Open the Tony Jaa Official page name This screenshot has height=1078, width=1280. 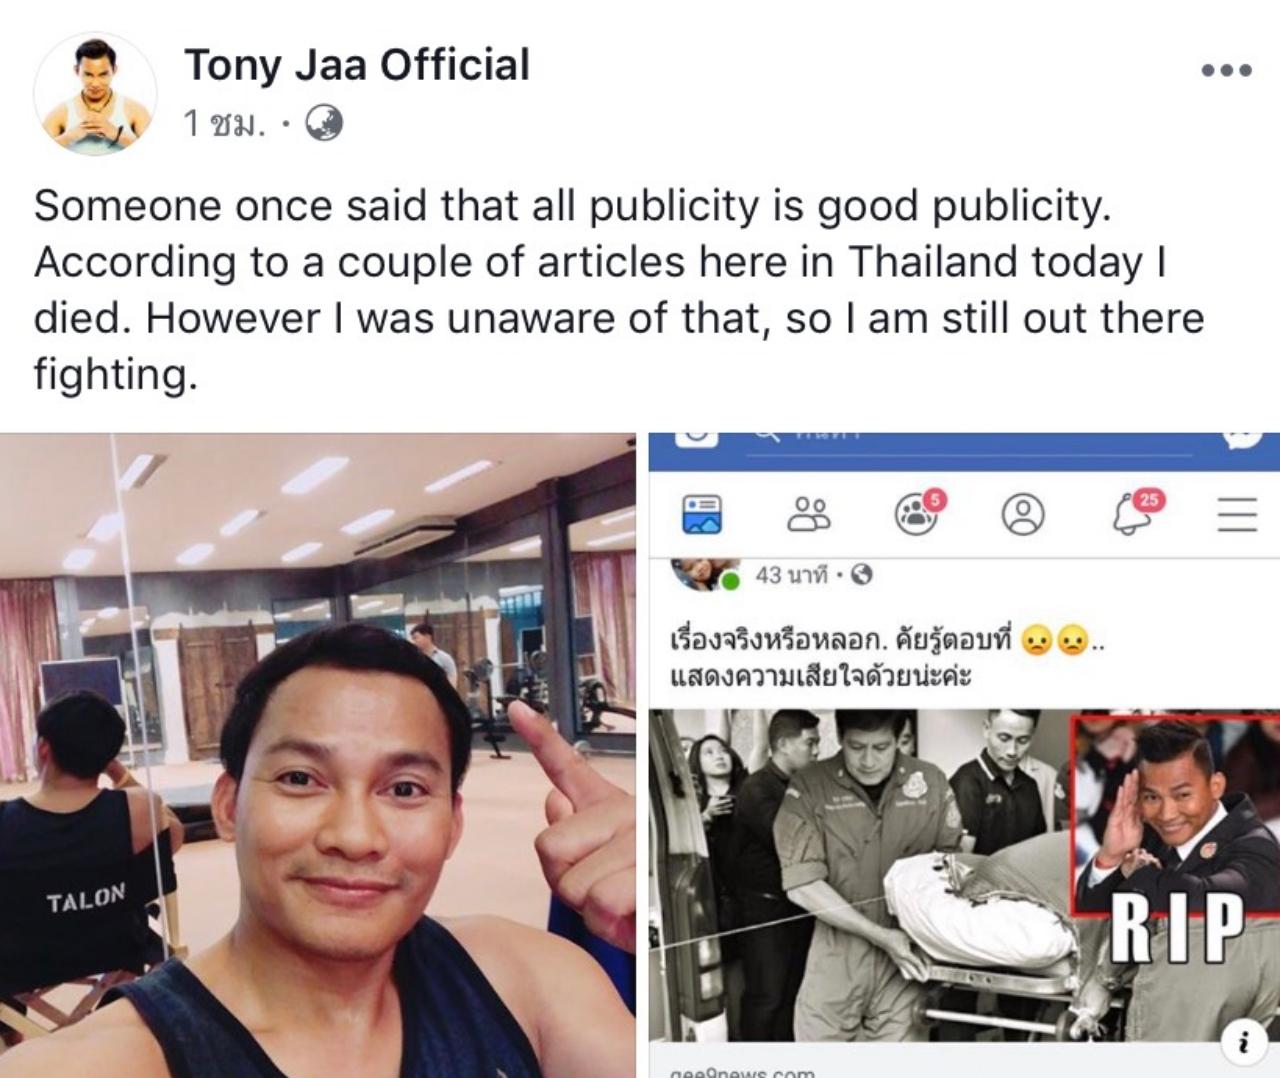357,65
